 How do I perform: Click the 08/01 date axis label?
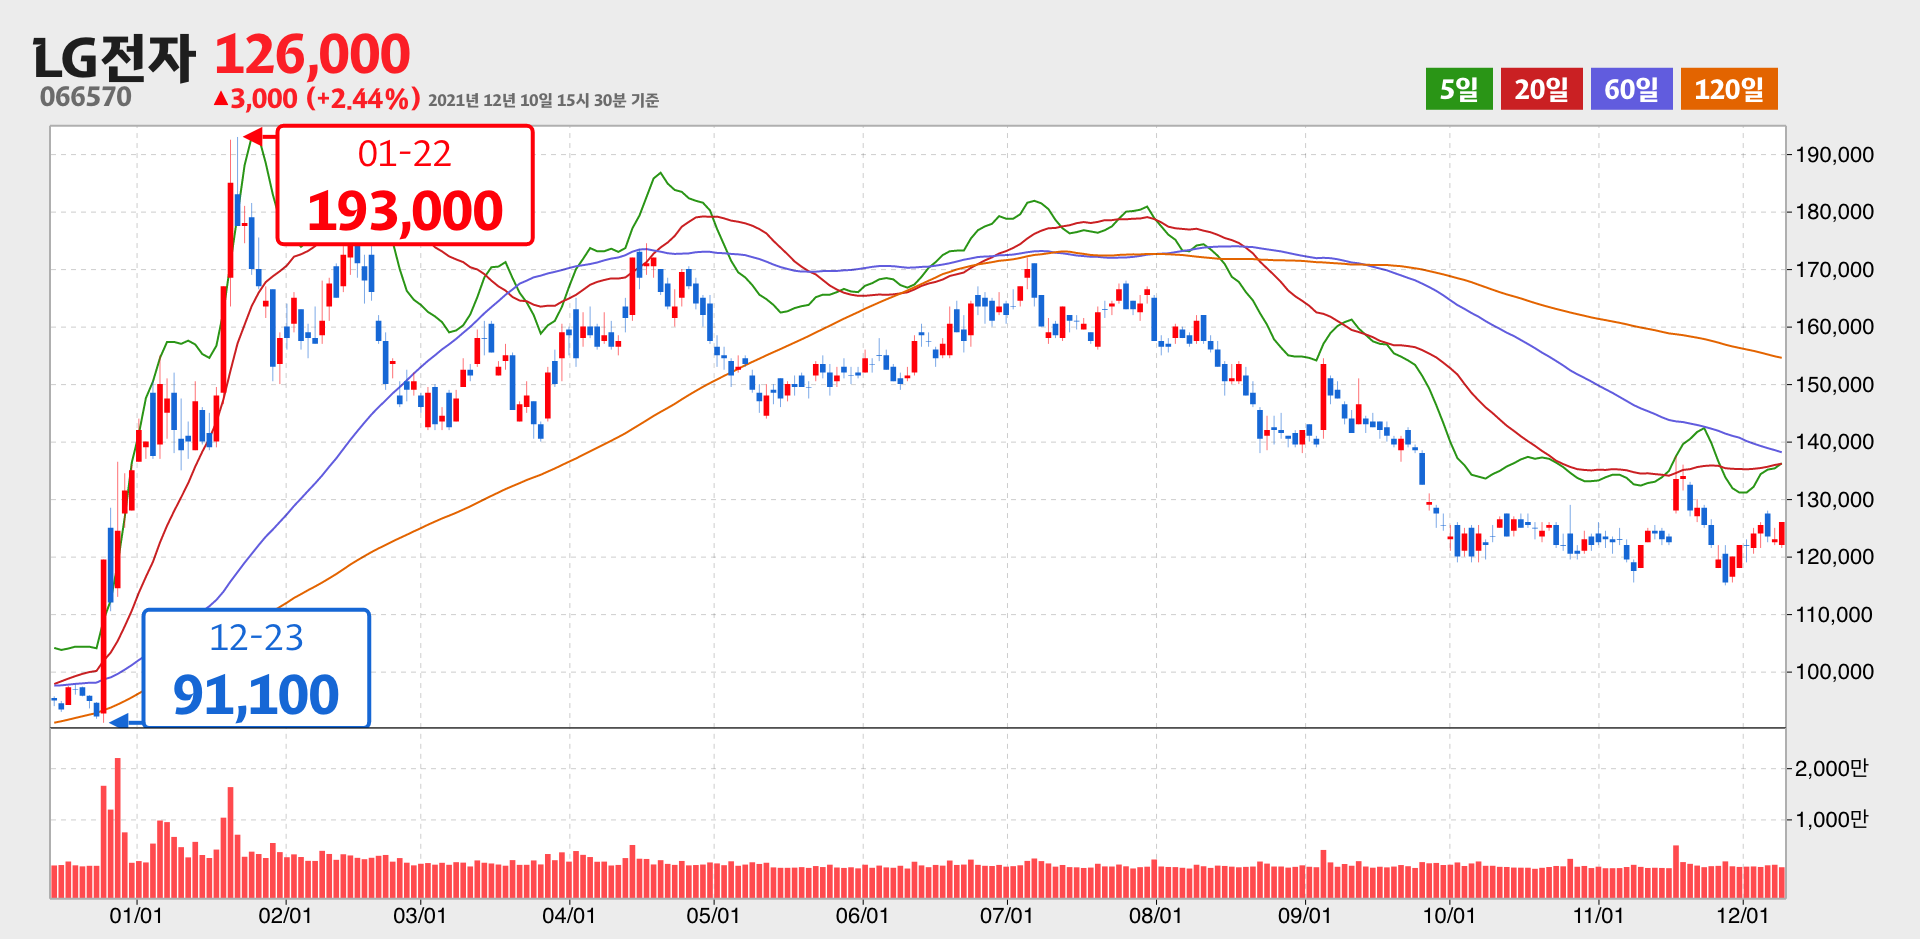tap(1155, 916)
